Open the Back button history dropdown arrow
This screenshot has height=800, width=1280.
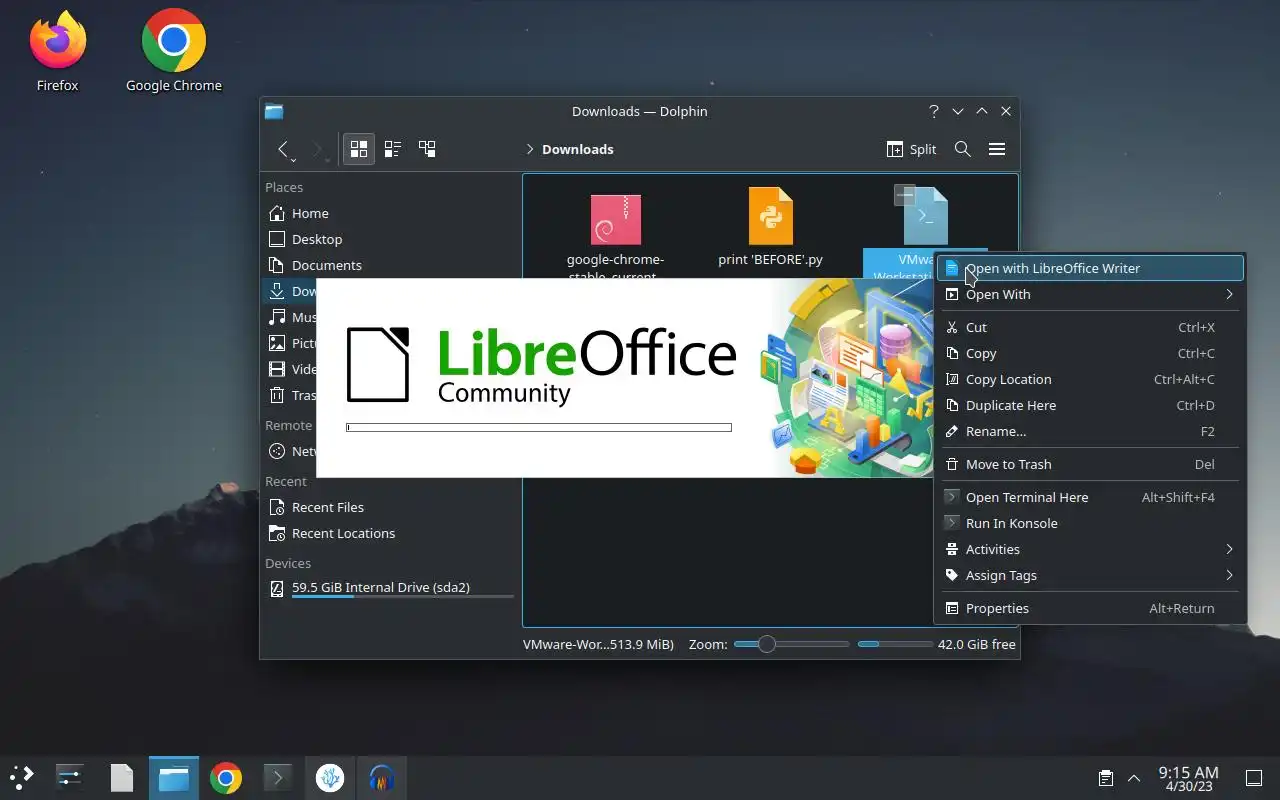click(x=293, y=160)
